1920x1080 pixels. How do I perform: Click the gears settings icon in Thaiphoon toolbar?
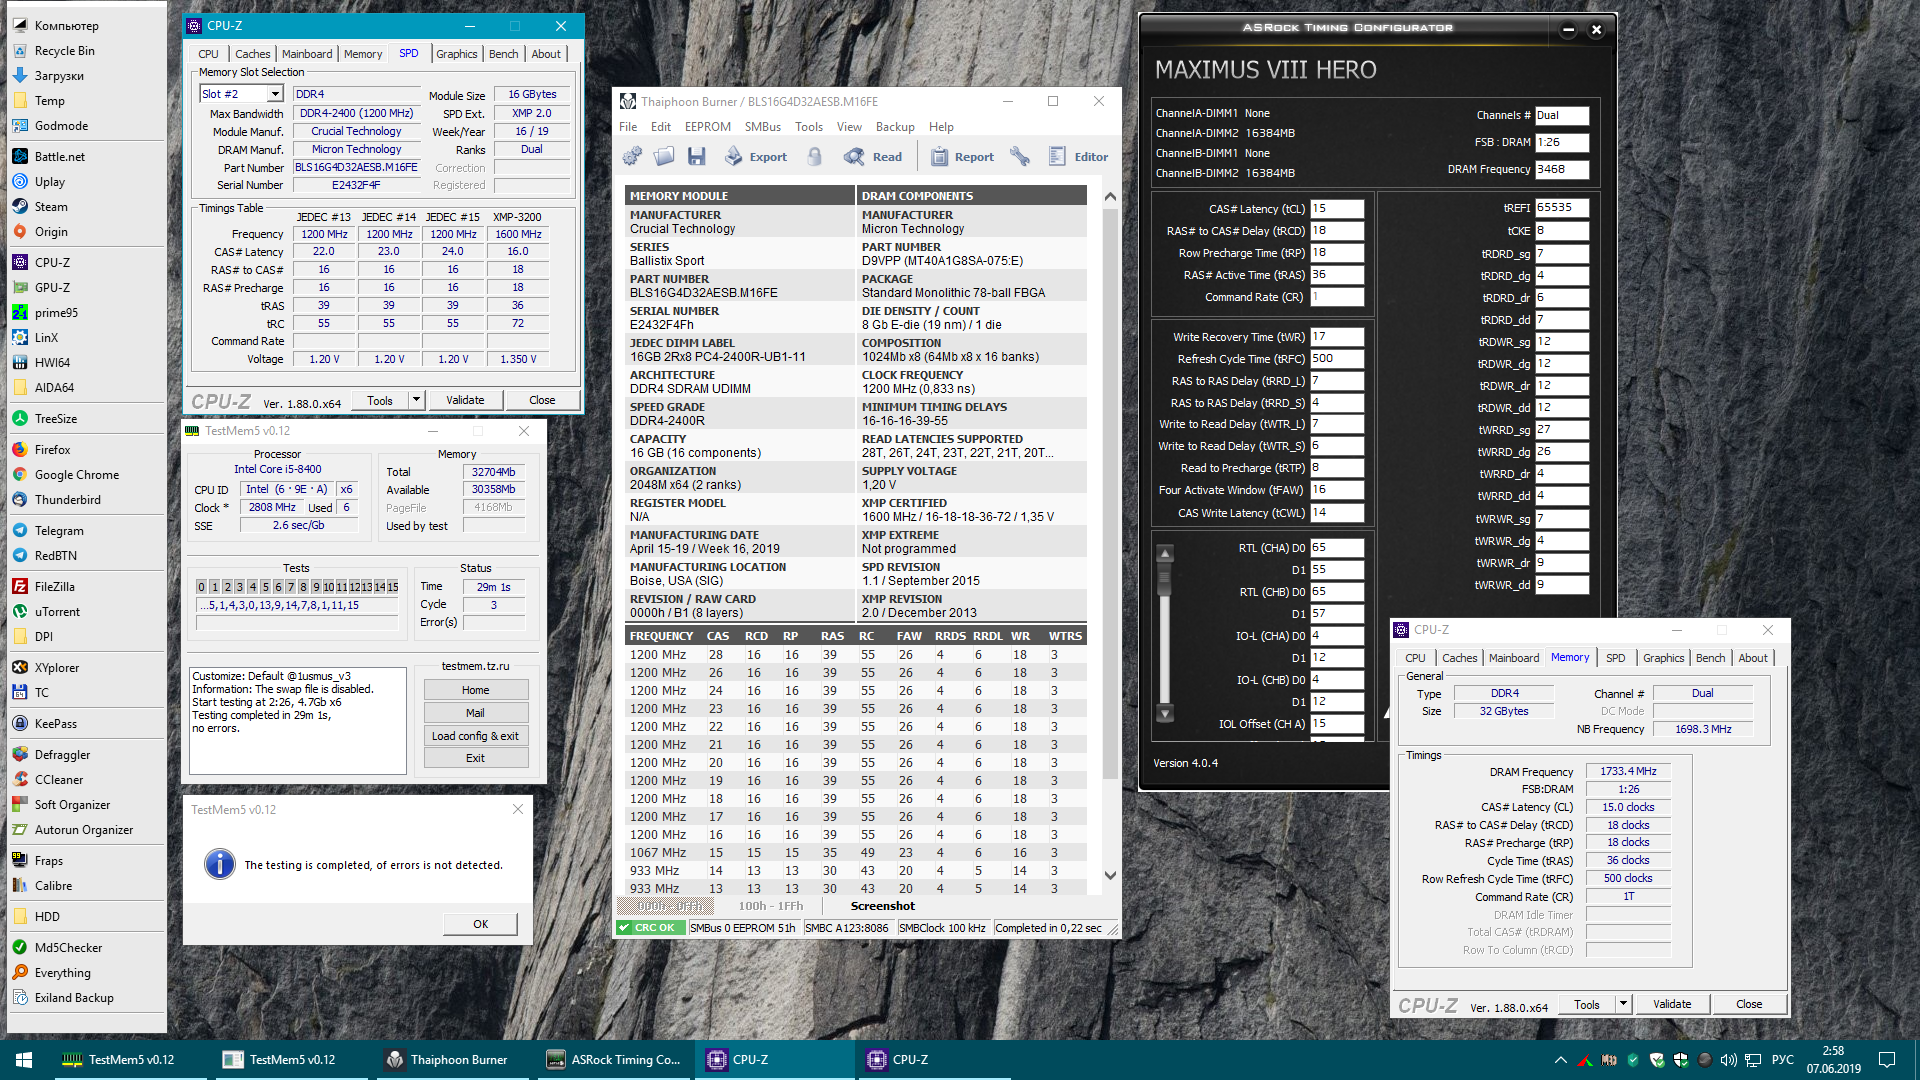click(x=632, y=156)
